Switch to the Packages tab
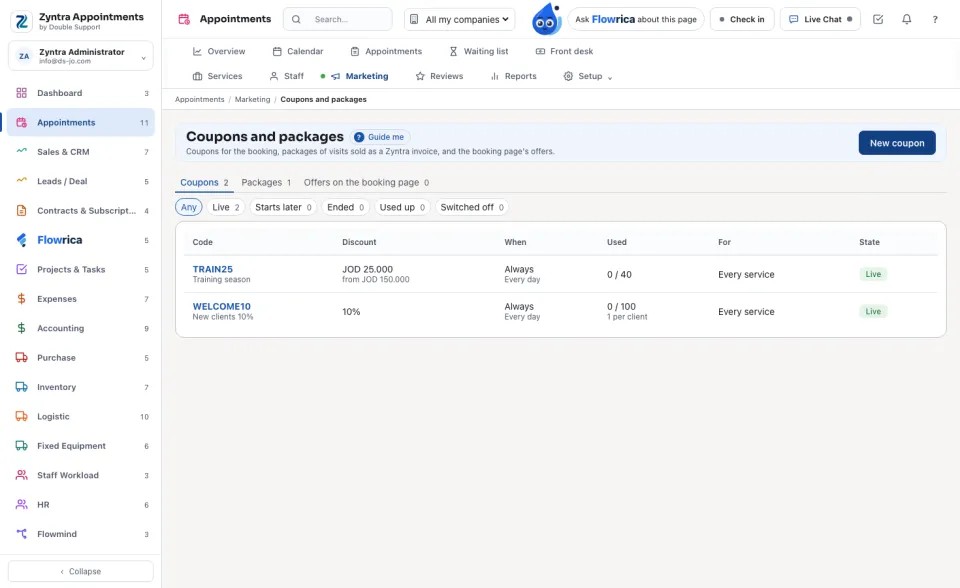The image size is (960, 588). 266,183
